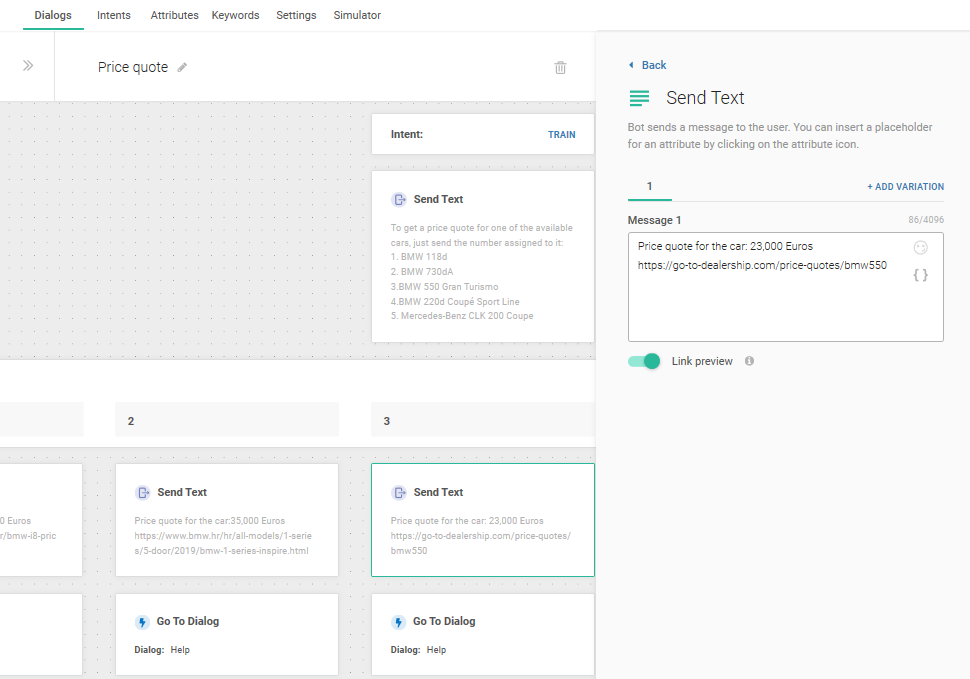Switch to the Simulator tab
Image resolution: width=970 pixels, height=679 pixels.
coord(357,16)
